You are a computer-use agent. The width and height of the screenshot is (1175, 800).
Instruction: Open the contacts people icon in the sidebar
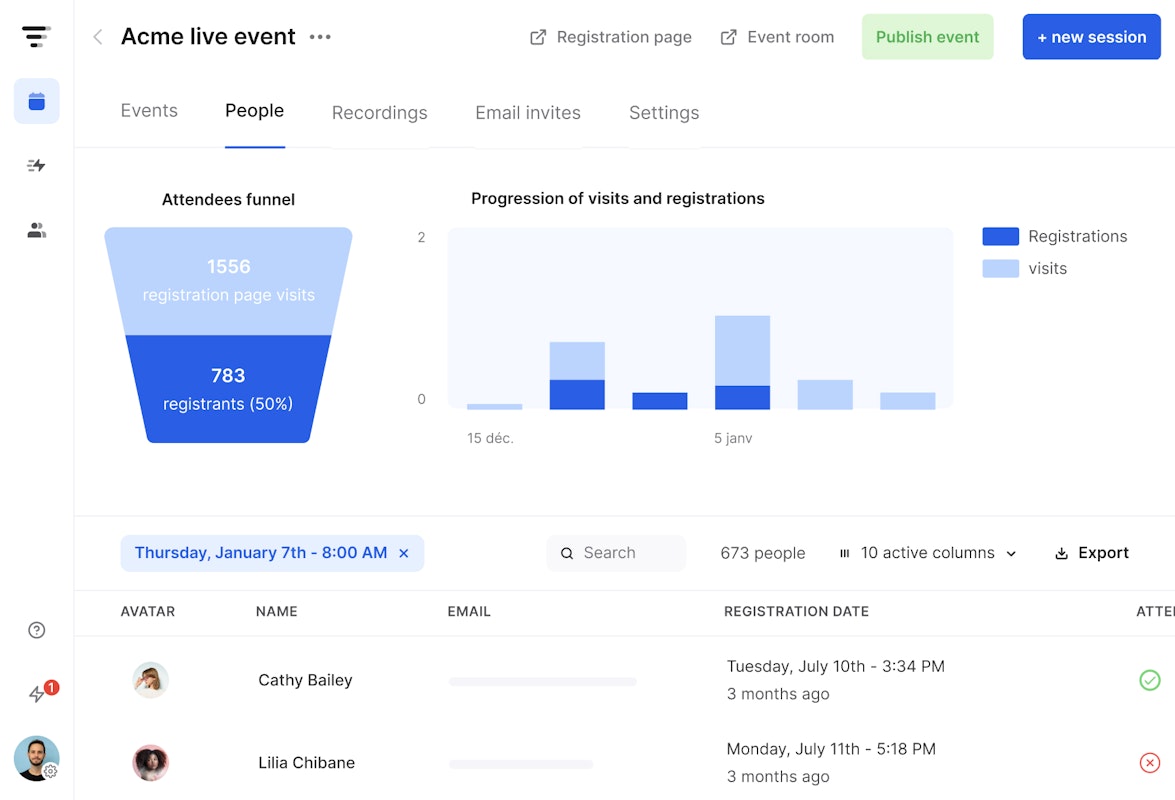coord(36,229)
